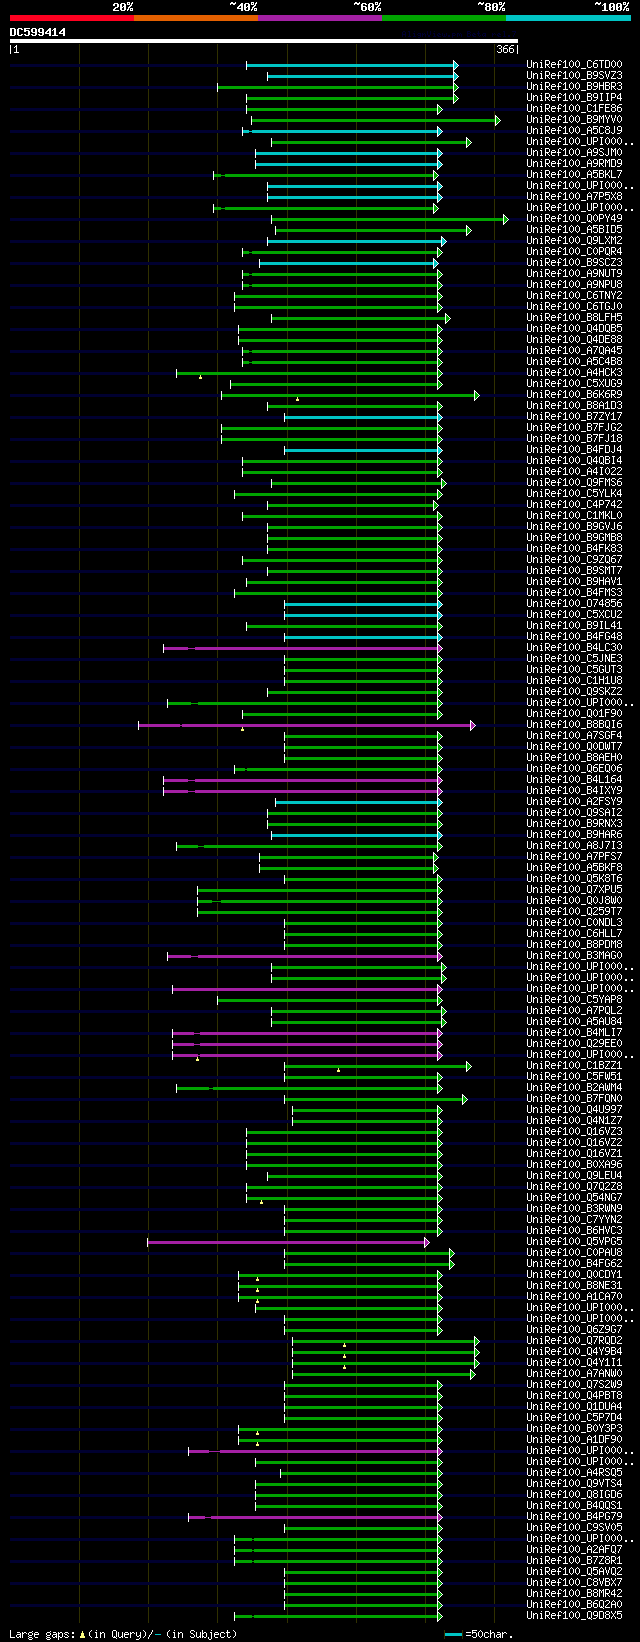The image size is (640, 1642).
Task: Click the UniRef100_B4L164 label
Action: (574, 780)
